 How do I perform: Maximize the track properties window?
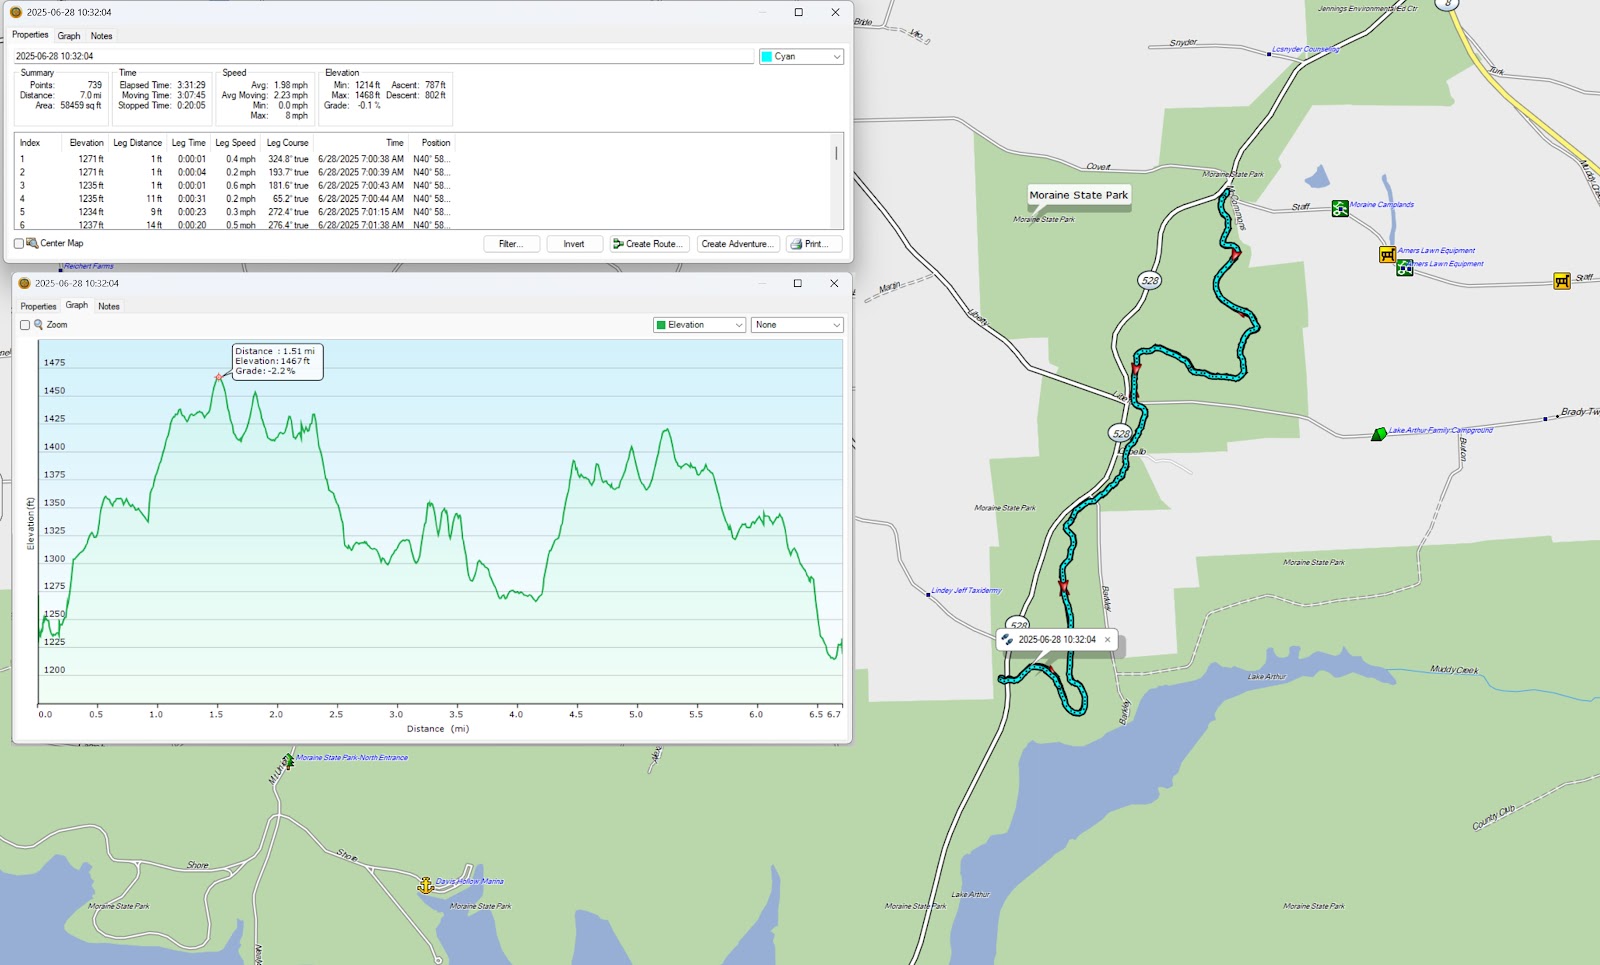[x=798, y=12]
